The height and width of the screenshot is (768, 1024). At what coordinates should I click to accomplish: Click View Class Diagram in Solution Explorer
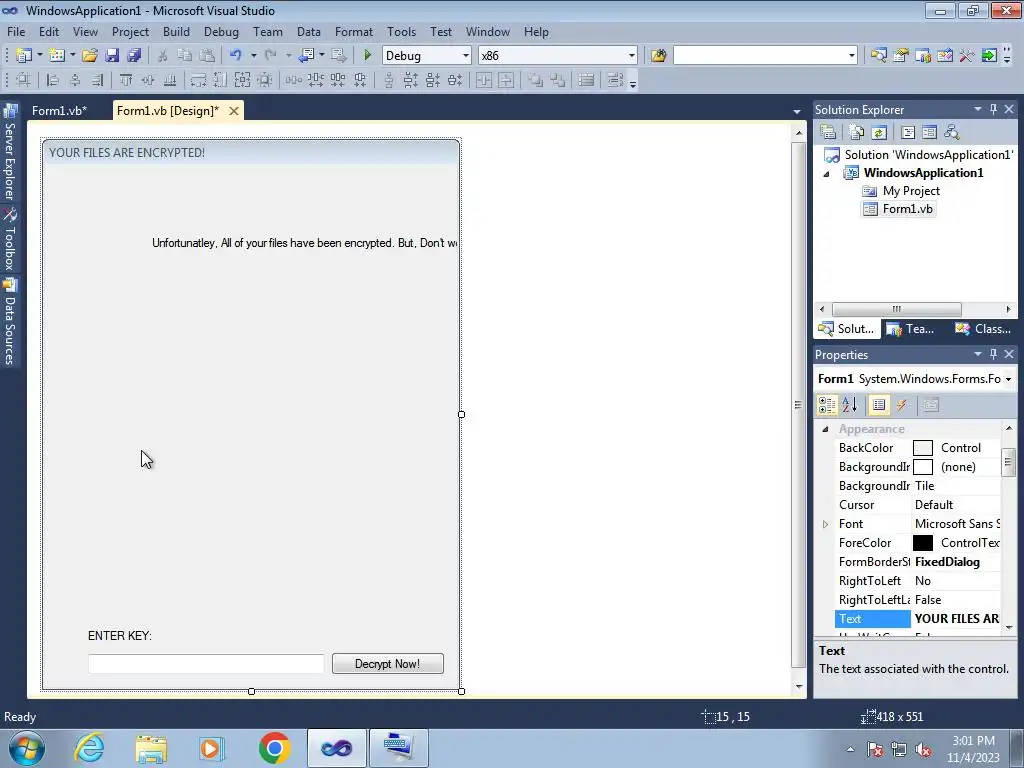click(x=952, y=133)
